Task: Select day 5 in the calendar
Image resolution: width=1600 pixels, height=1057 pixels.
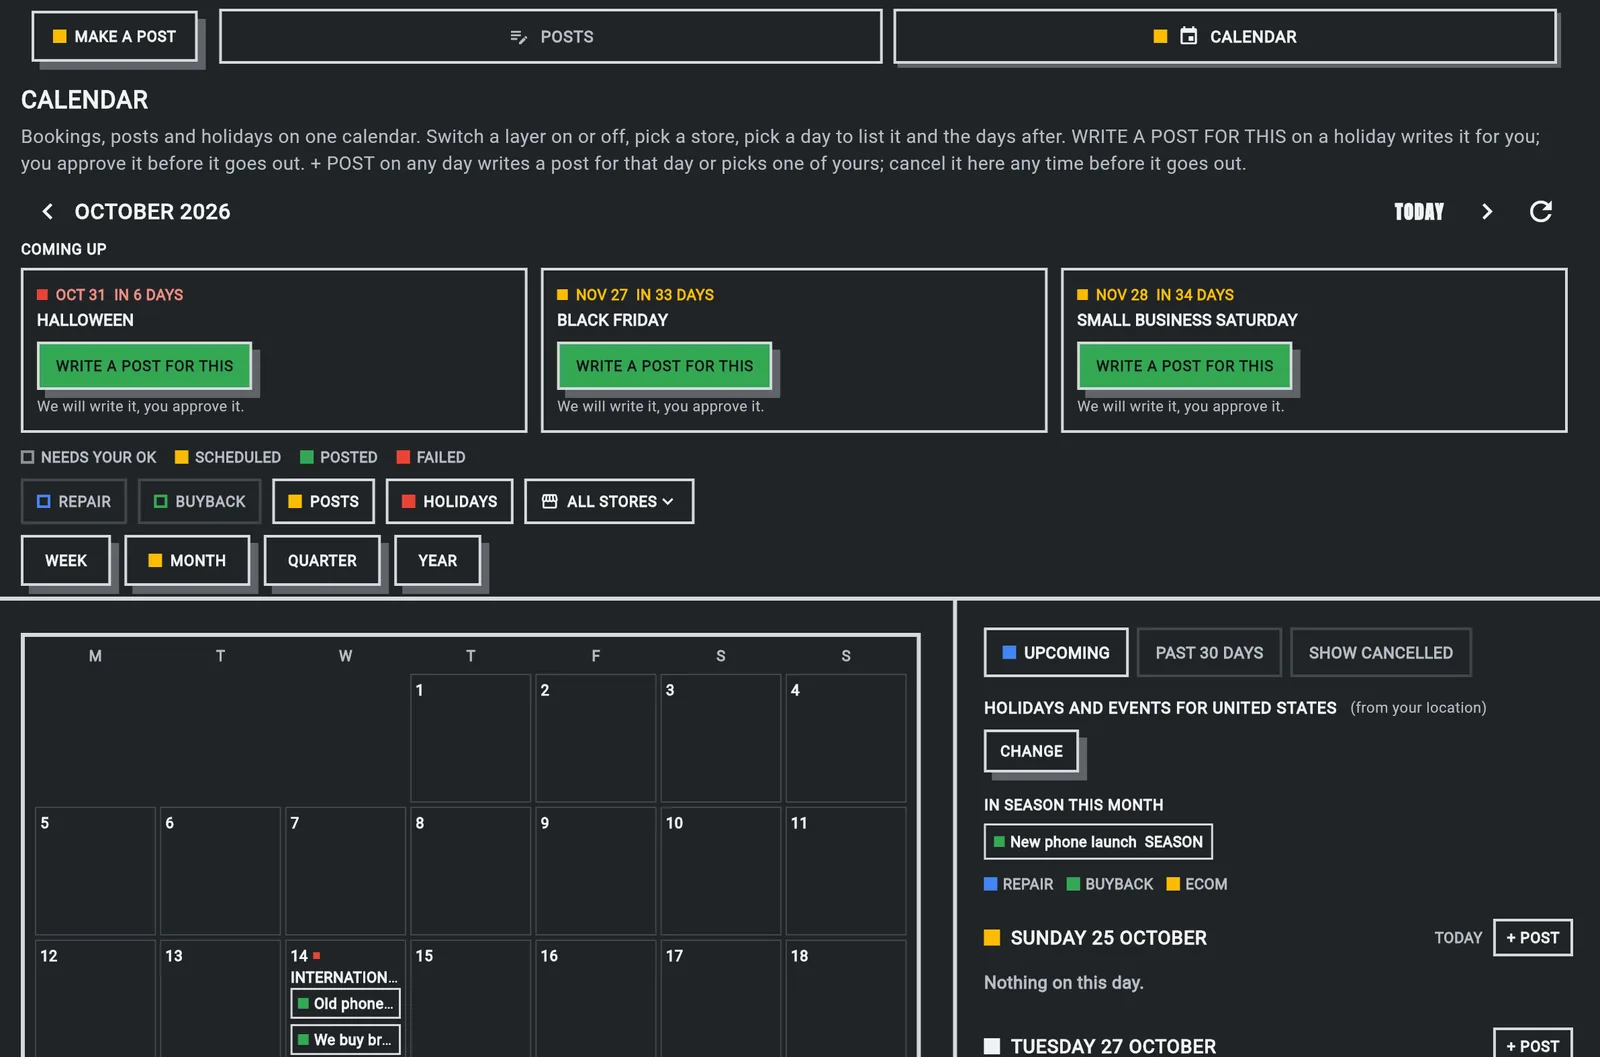Action: coord(95,871)
